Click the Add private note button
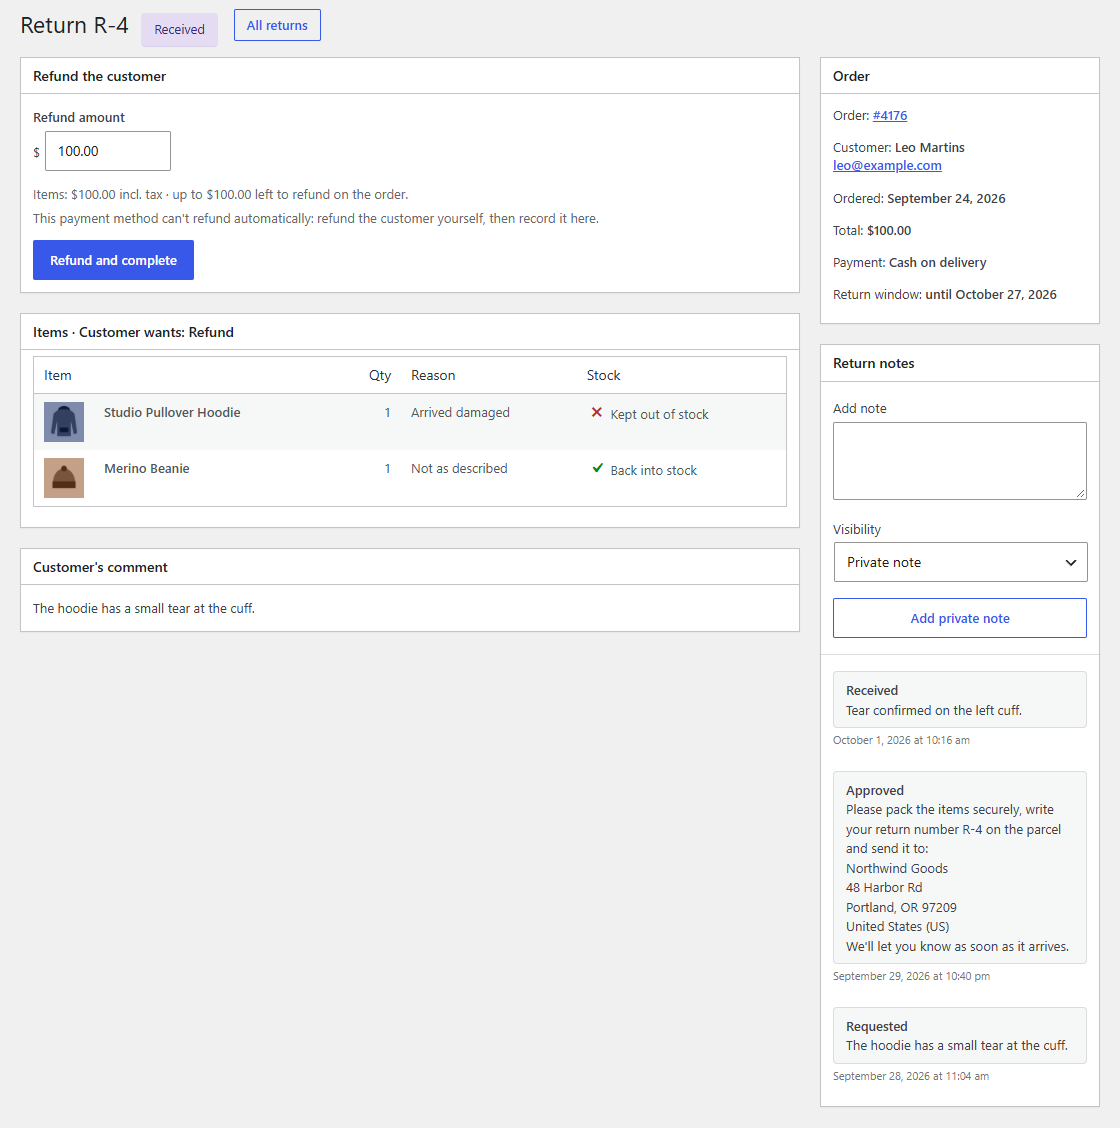1120x1128 pixels. (960, 618)
